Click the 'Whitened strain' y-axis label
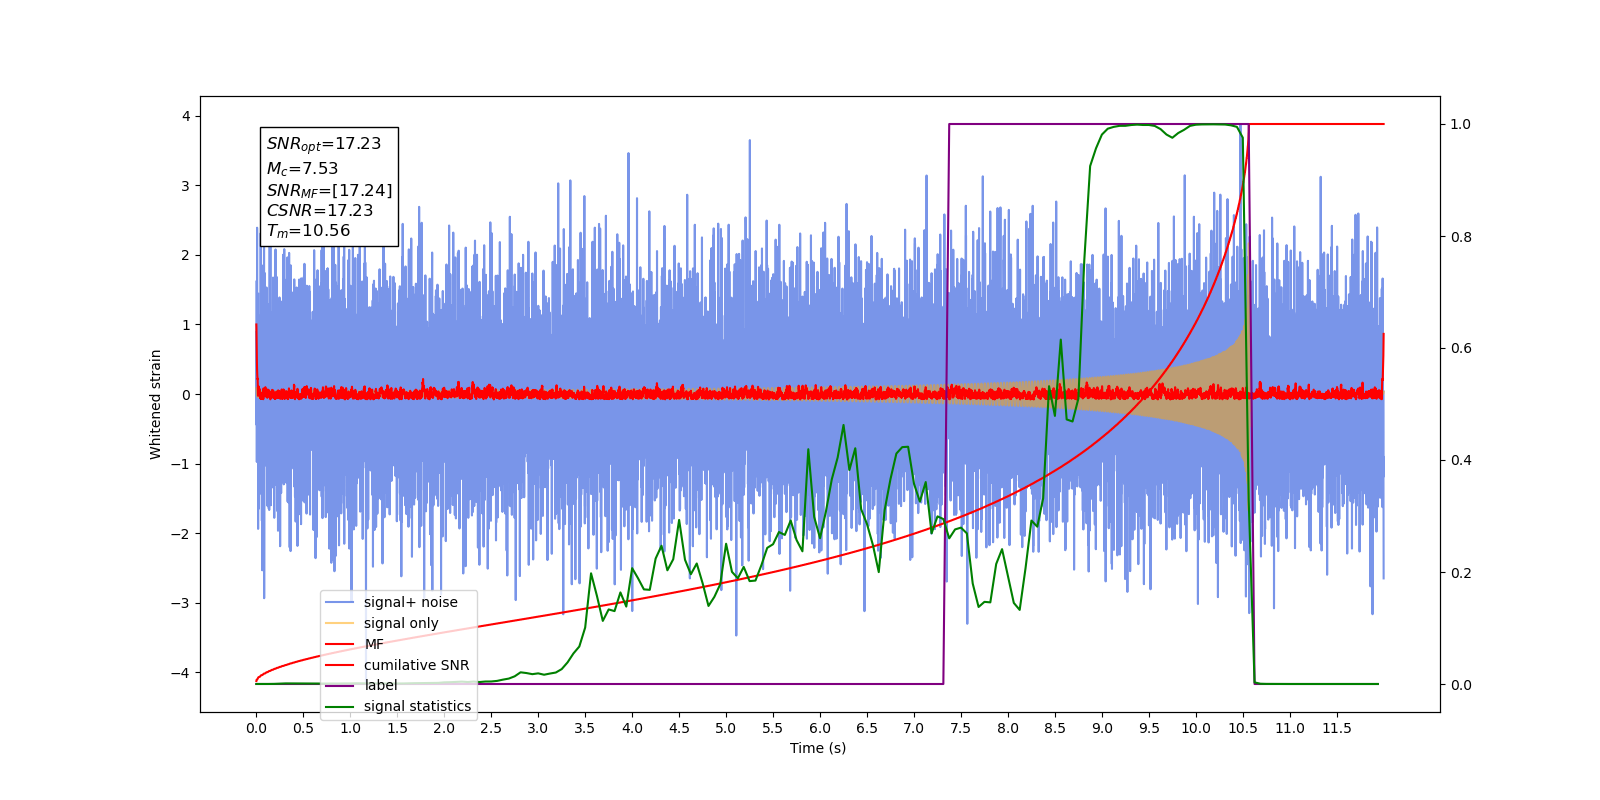Screen dimensions: 1600x800 pyautogui.click(x=155, y=404)
